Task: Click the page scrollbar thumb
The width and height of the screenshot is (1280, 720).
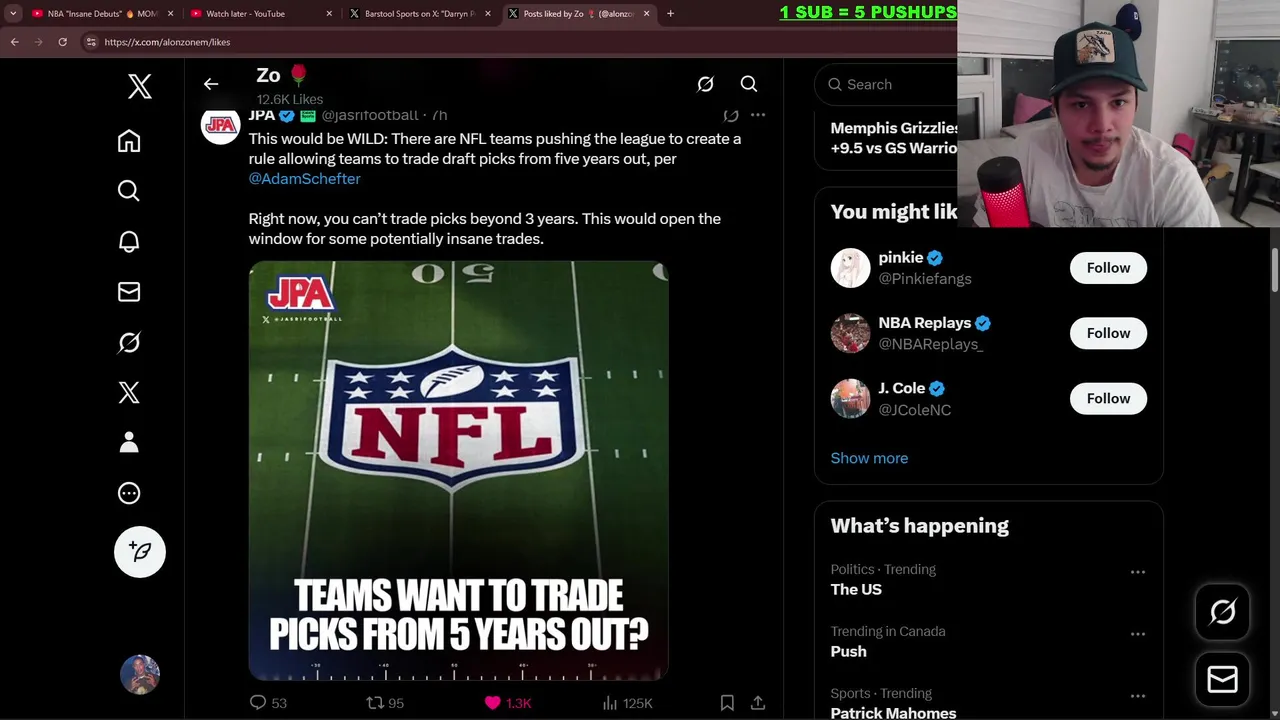Action: point(1274,268)
